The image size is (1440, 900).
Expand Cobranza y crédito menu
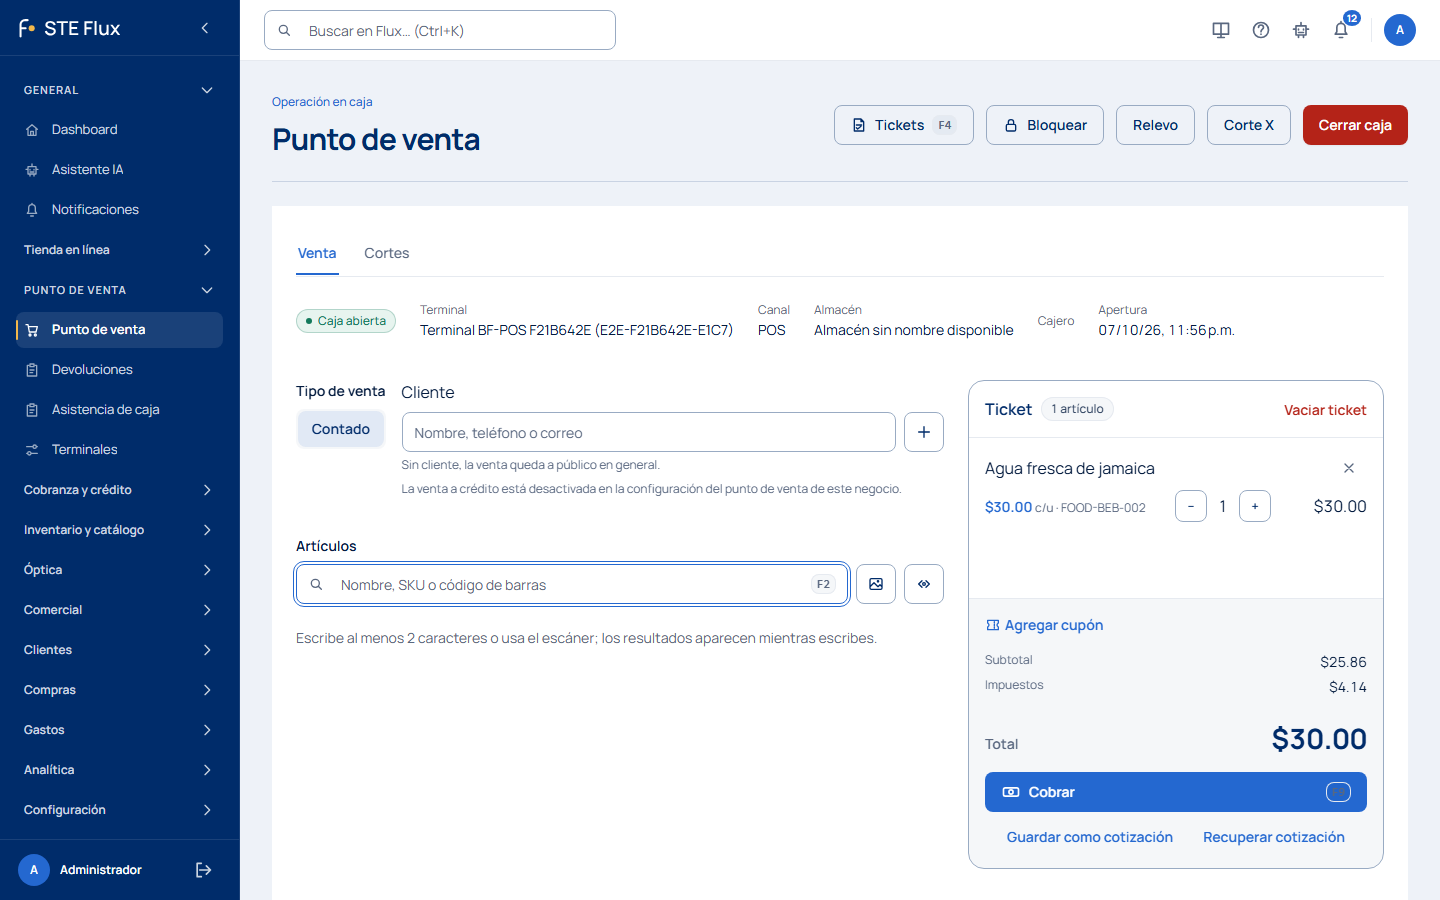(x=119, y=490)
